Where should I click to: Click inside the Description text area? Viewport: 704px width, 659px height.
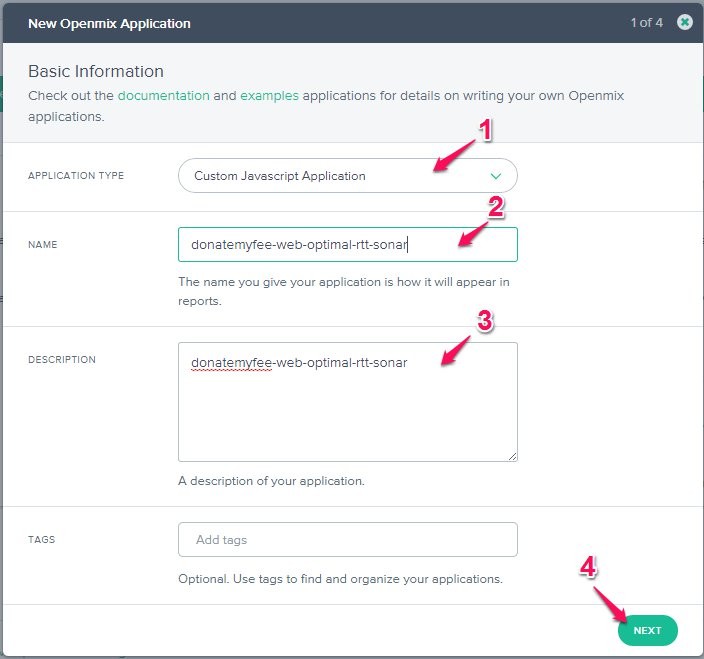(x=347, y=410)
